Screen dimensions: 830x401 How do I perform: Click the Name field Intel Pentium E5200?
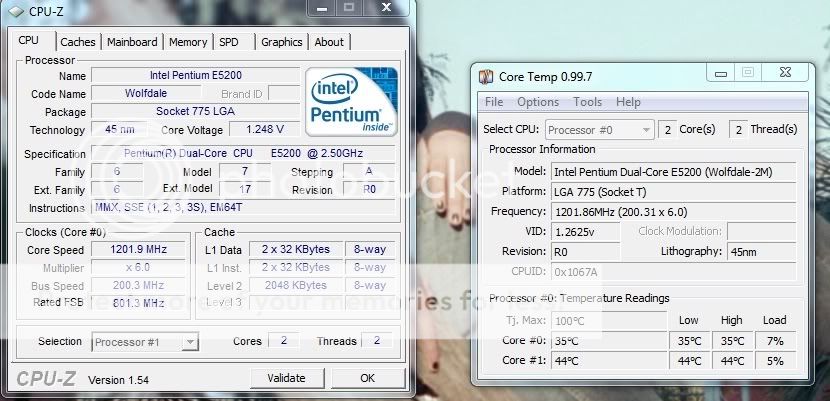196,75
